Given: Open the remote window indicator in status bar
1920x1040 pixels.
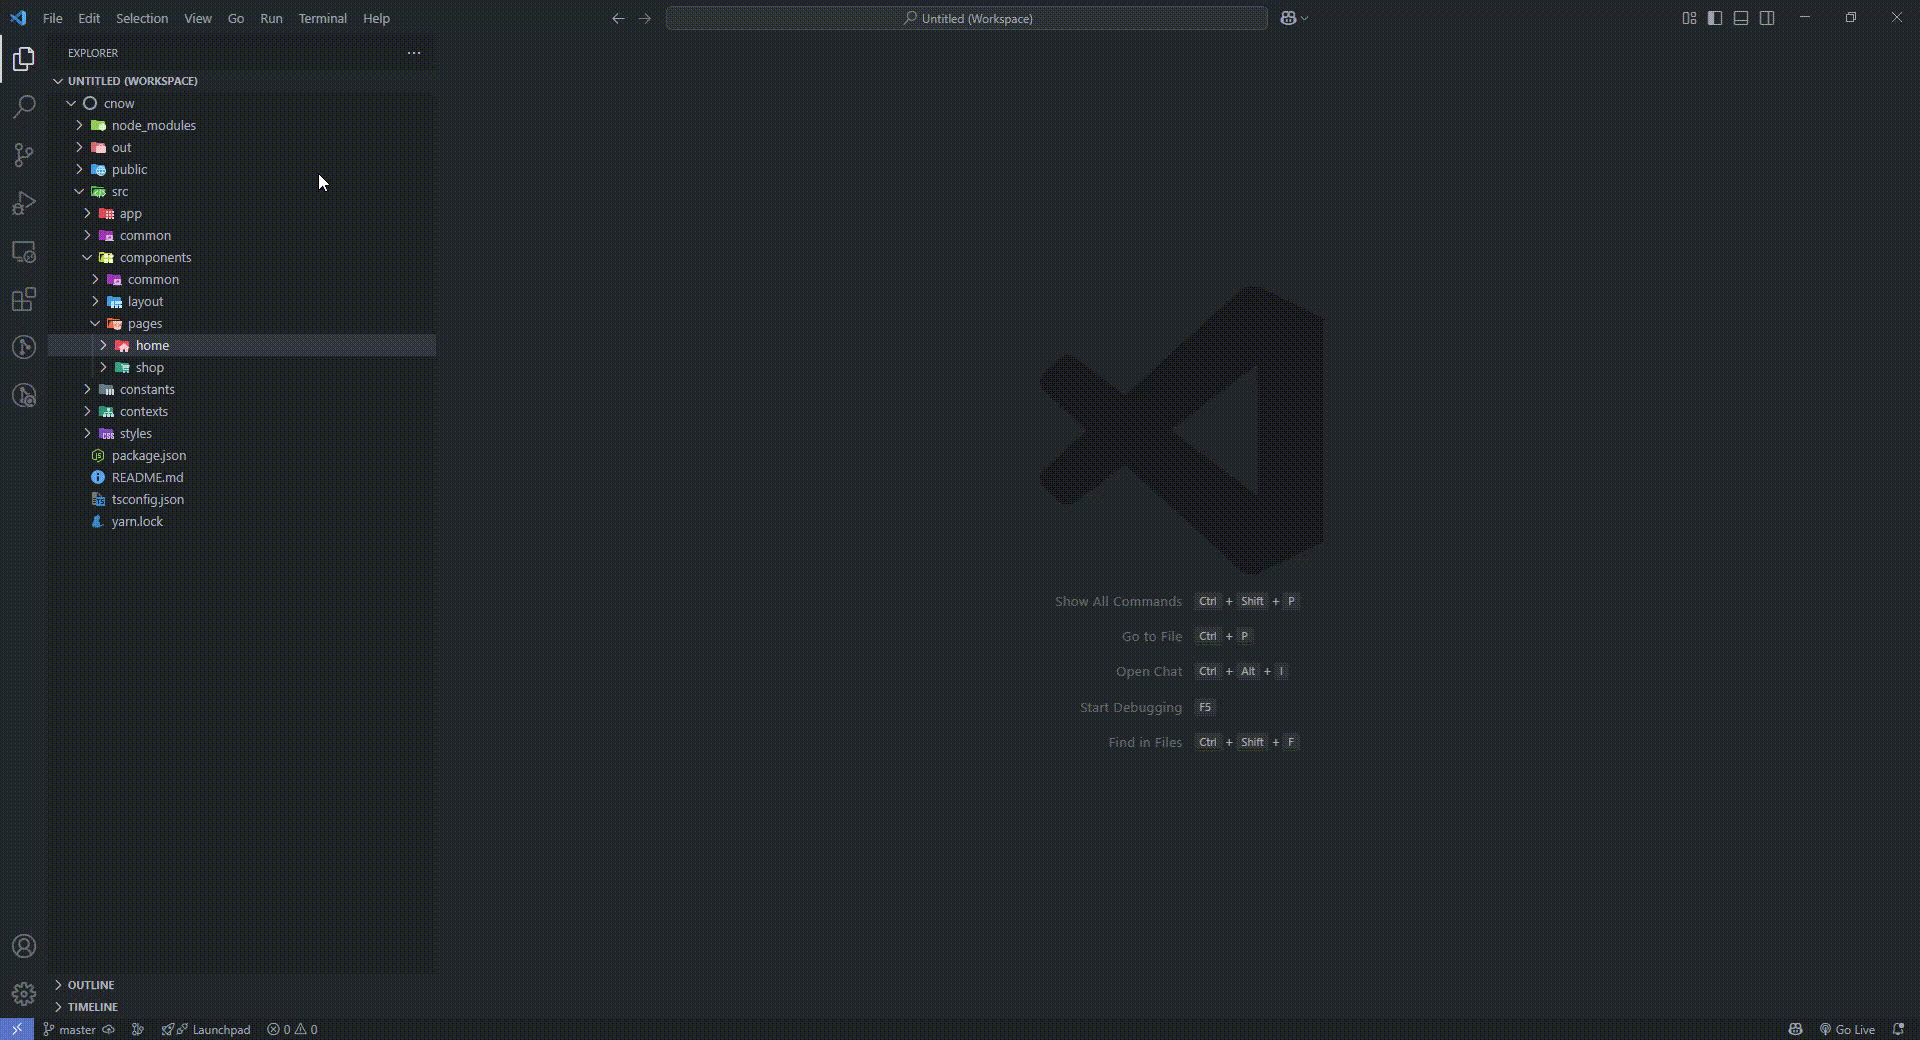Looking at the screenshot, I should pos(17,1029).
